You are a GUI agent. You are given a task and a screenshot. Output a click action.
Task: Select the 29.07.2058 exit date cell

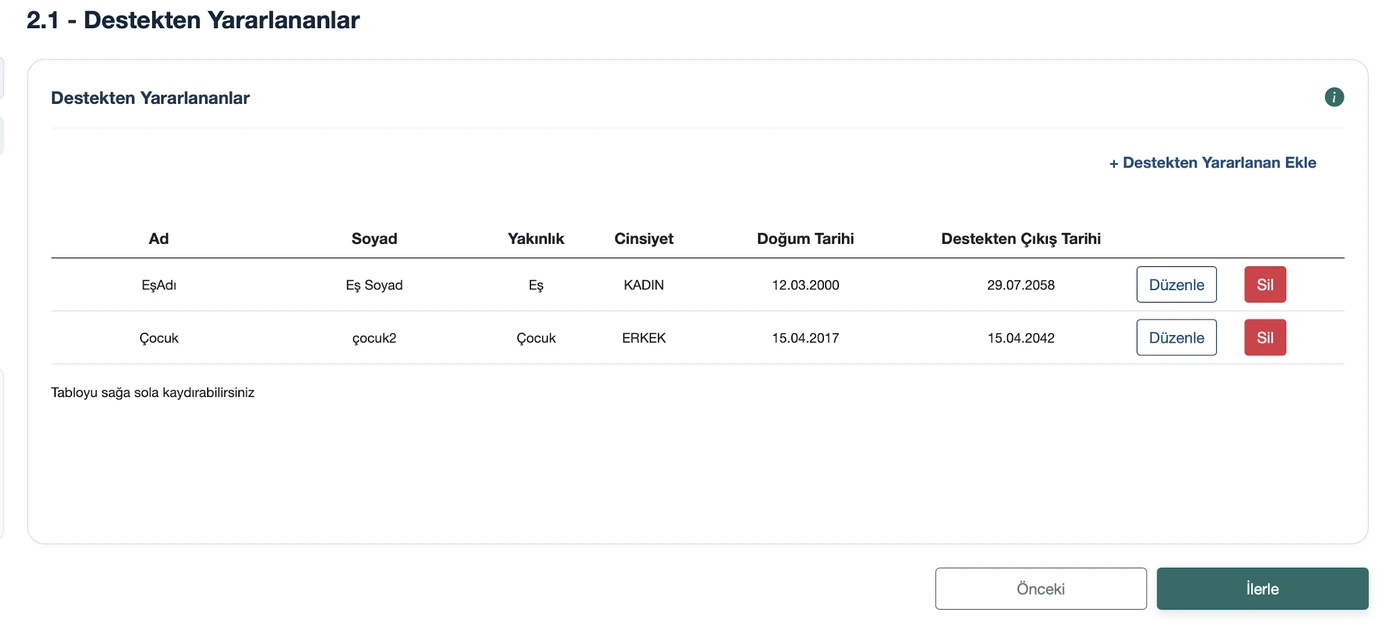coord(1021,285)
